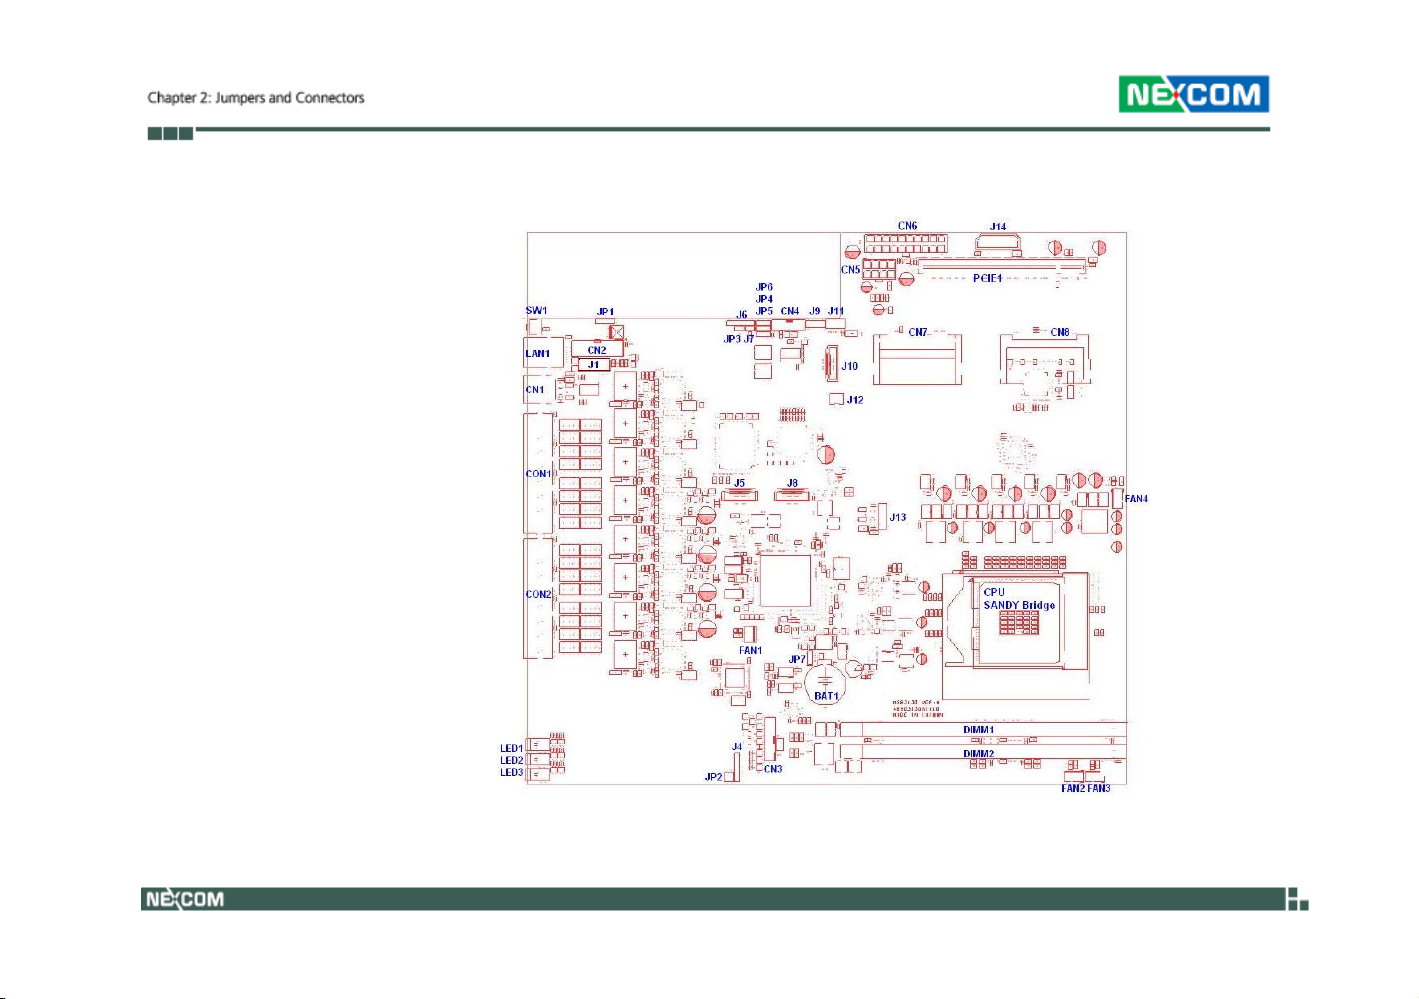Click the chapter title 'Jumpers and Connectors'
The width and height of the screenshot is (1419, 999).
[289, 98]
